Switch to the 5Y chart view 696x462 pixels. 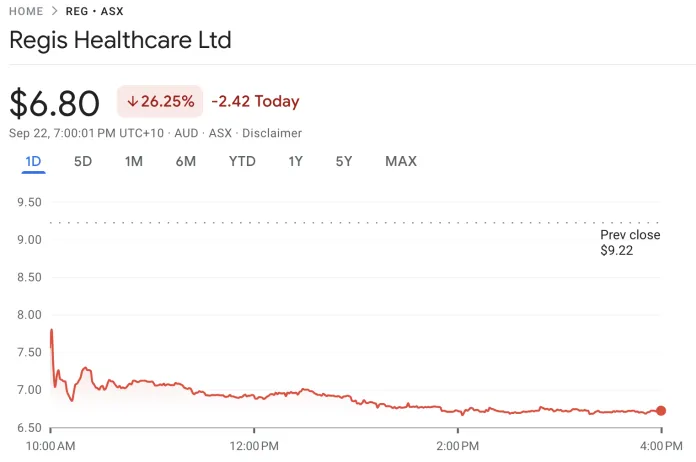(344, 161)
